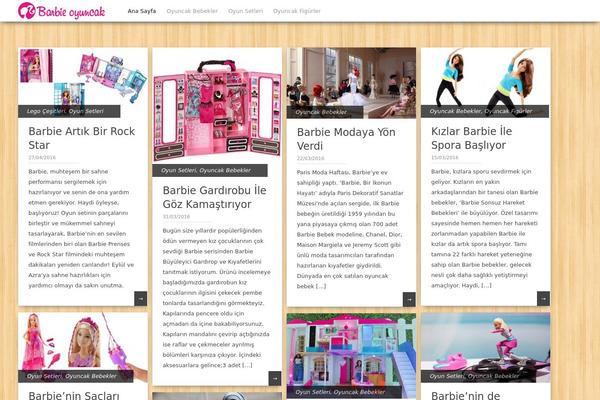Click Oyun Setleri category on Gardırobu card

[179, 170]
